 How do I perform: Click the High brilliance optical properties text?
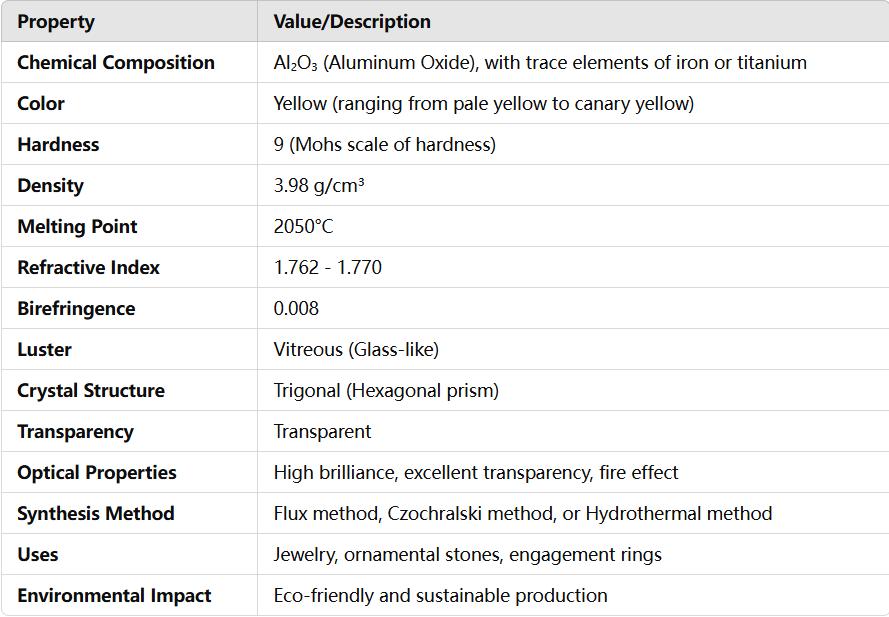click(x=476, y=472)
